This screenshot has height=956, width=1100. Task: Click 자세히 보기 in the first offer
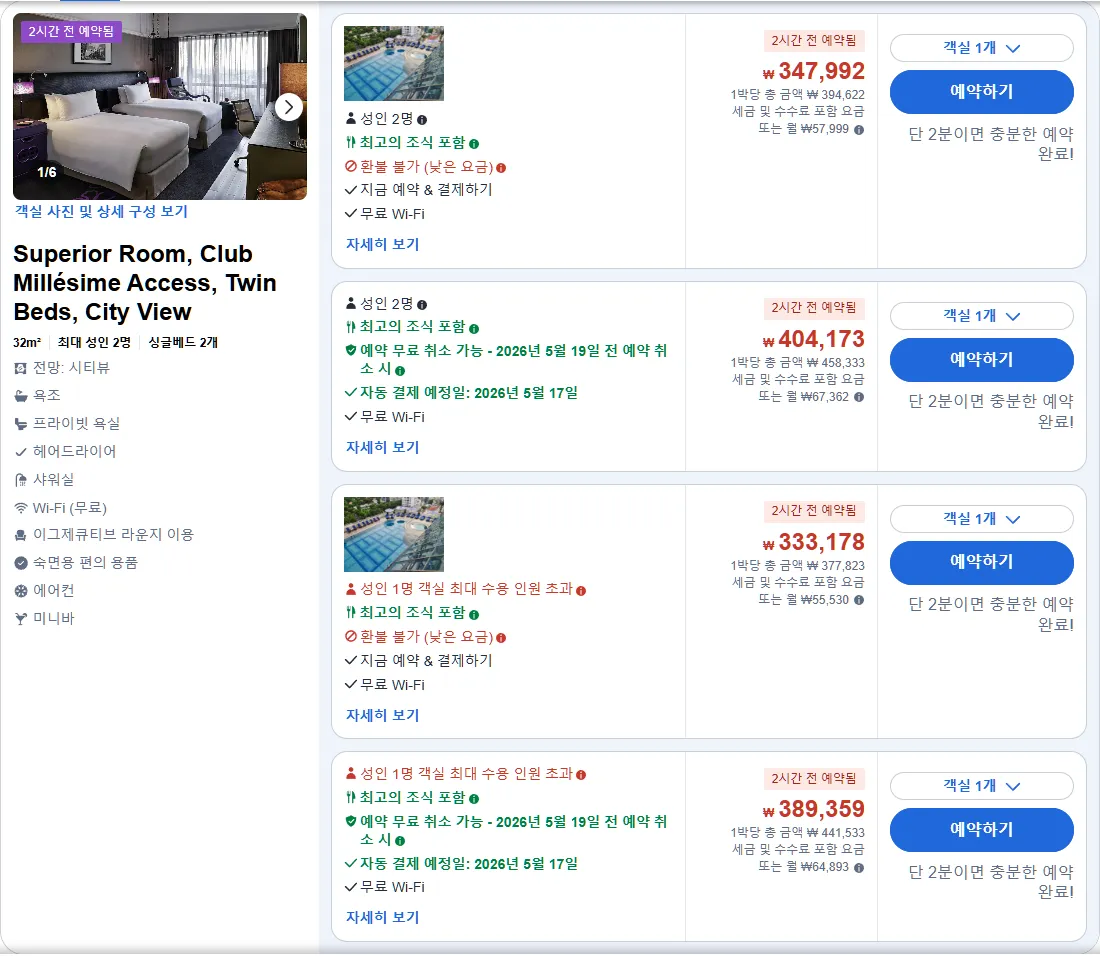[x=382, y=244]
